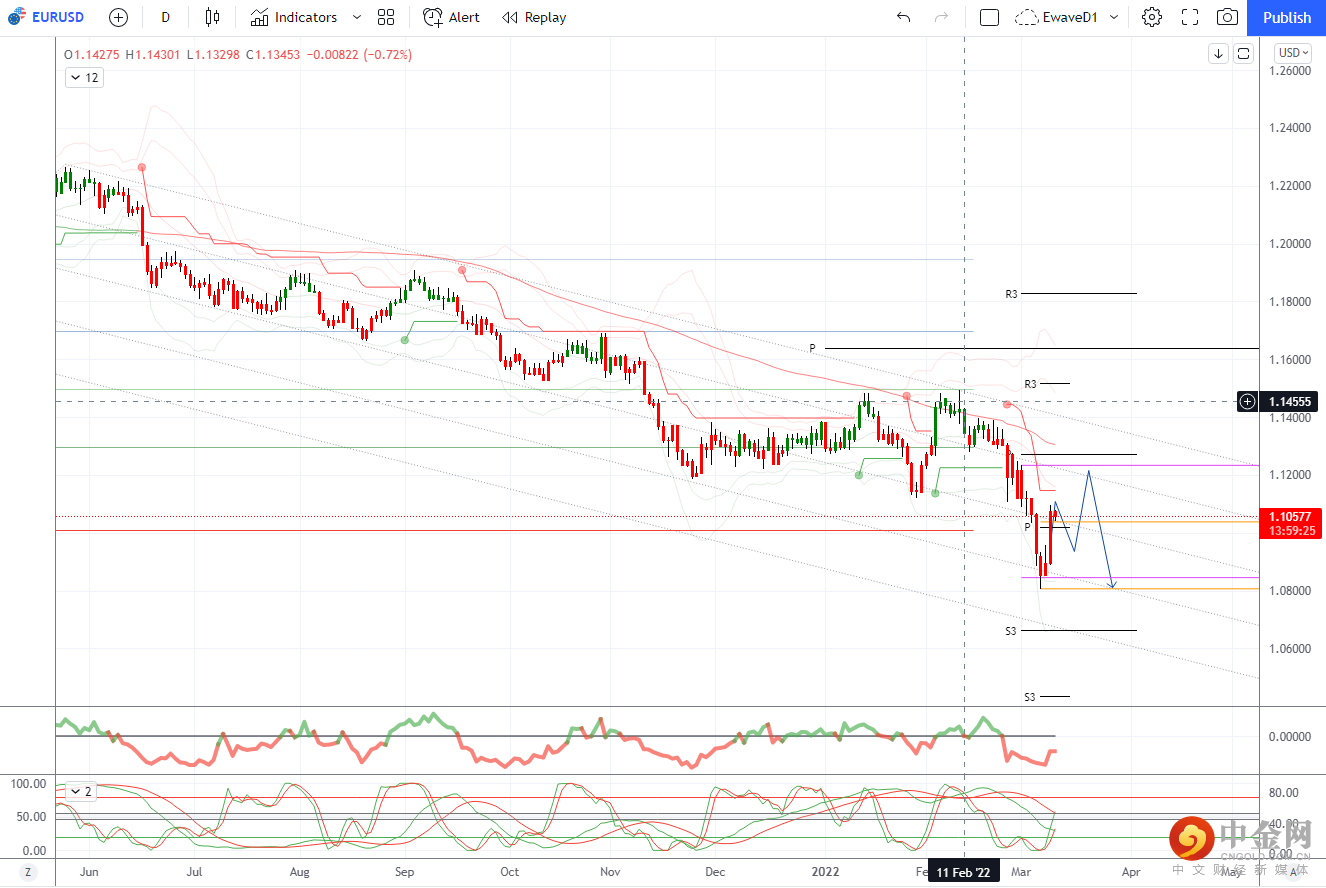The height and width of the screenshot is (888, 1326).
Task: Open the candlestick chart type selector
Action: [211, 17]
